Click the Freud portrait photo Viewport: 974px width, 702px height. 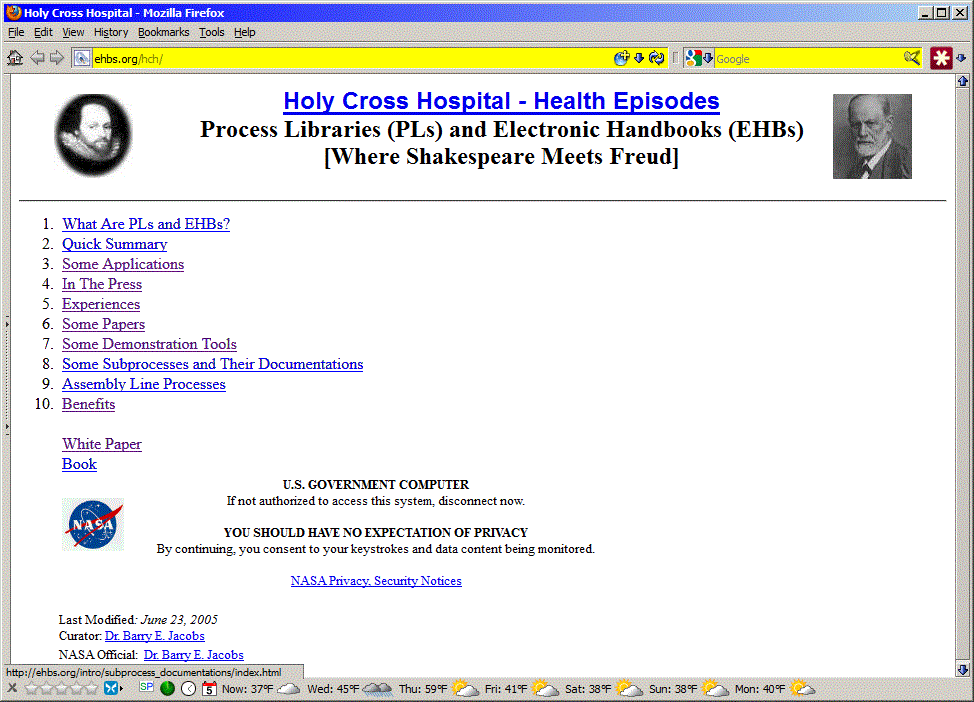click(872, 137)
